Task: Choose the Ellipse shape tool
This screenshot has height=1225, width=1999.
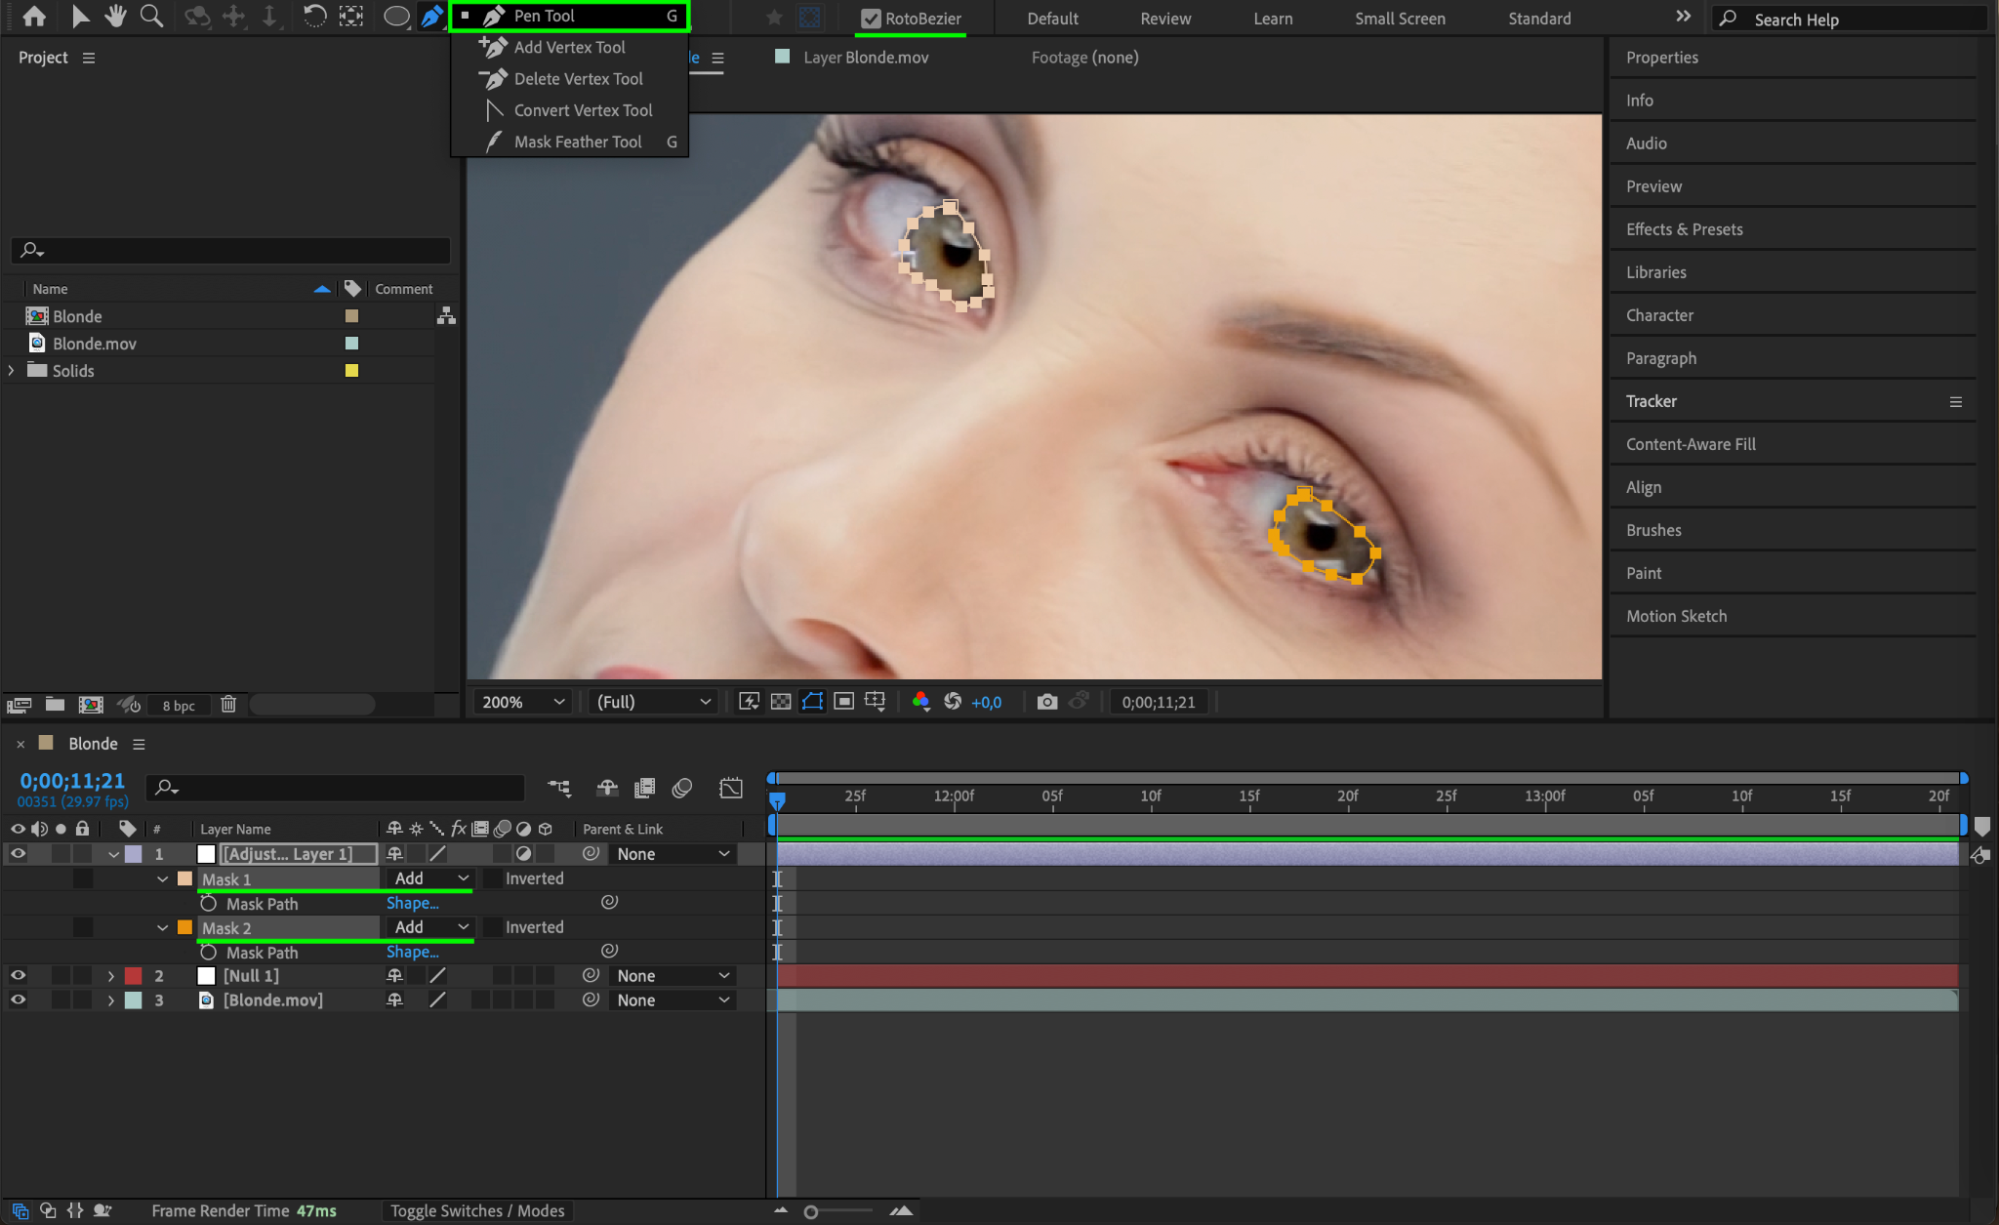Action: [396, 16]
